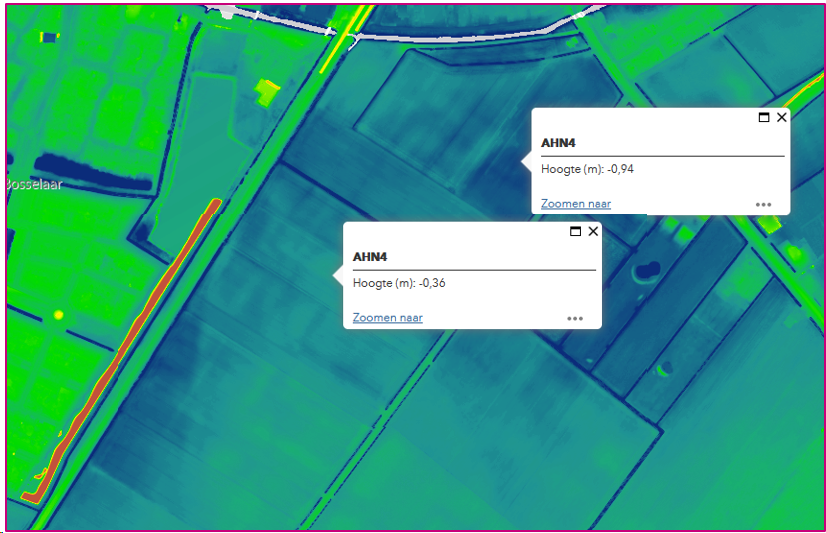Viewport: 826px width, 533px height.
Task: Select the AHN4 title above Hoogte -0,36
Action: 370,256
